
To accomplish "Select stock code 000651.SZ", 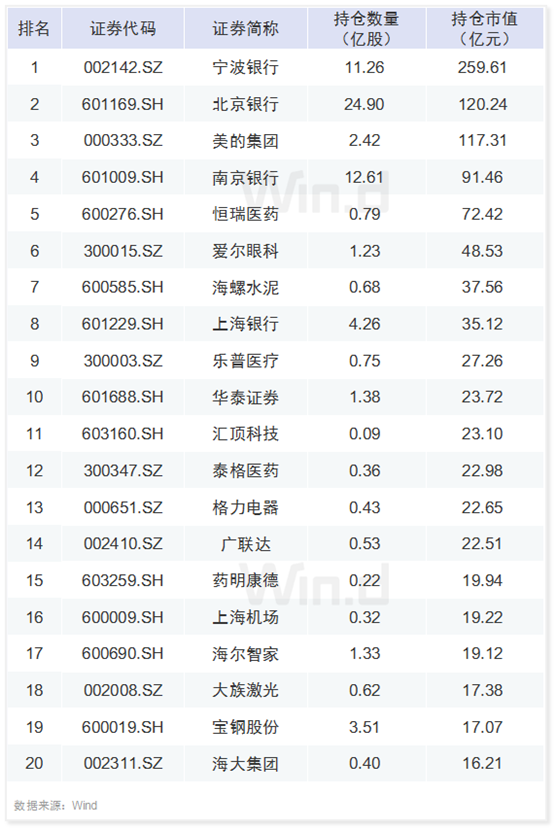I will click(x=123, y=507).
